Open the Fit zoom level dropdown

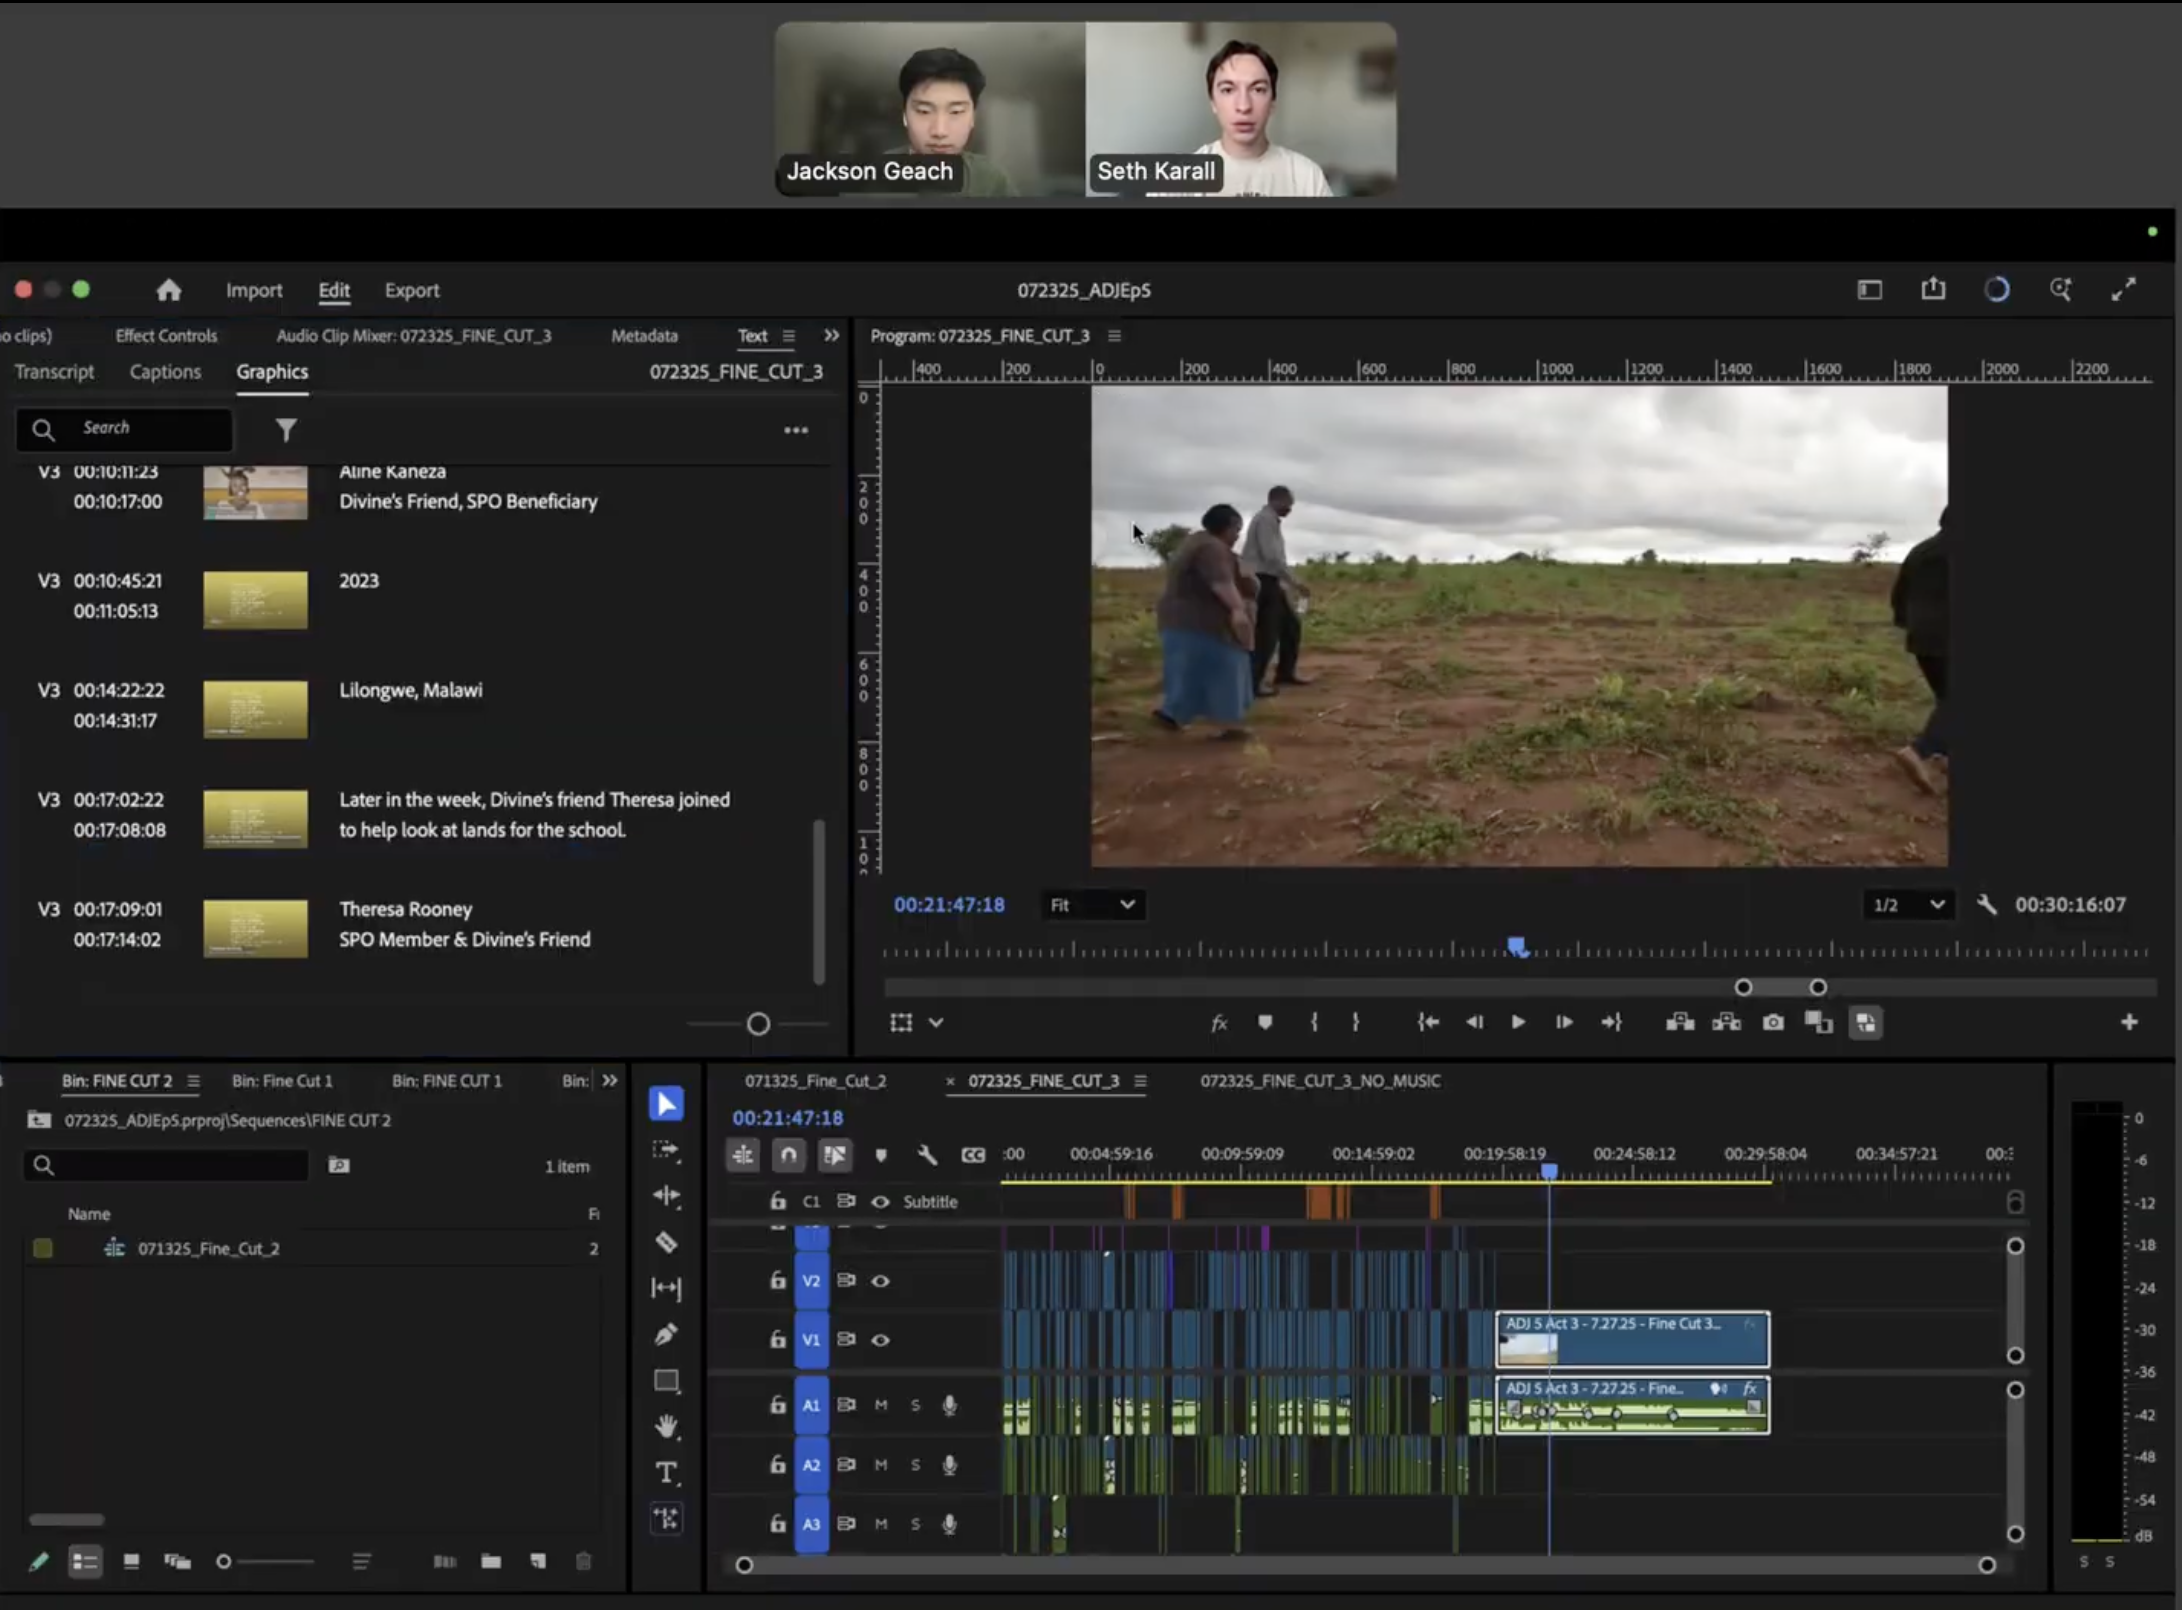click(1092, 905)
